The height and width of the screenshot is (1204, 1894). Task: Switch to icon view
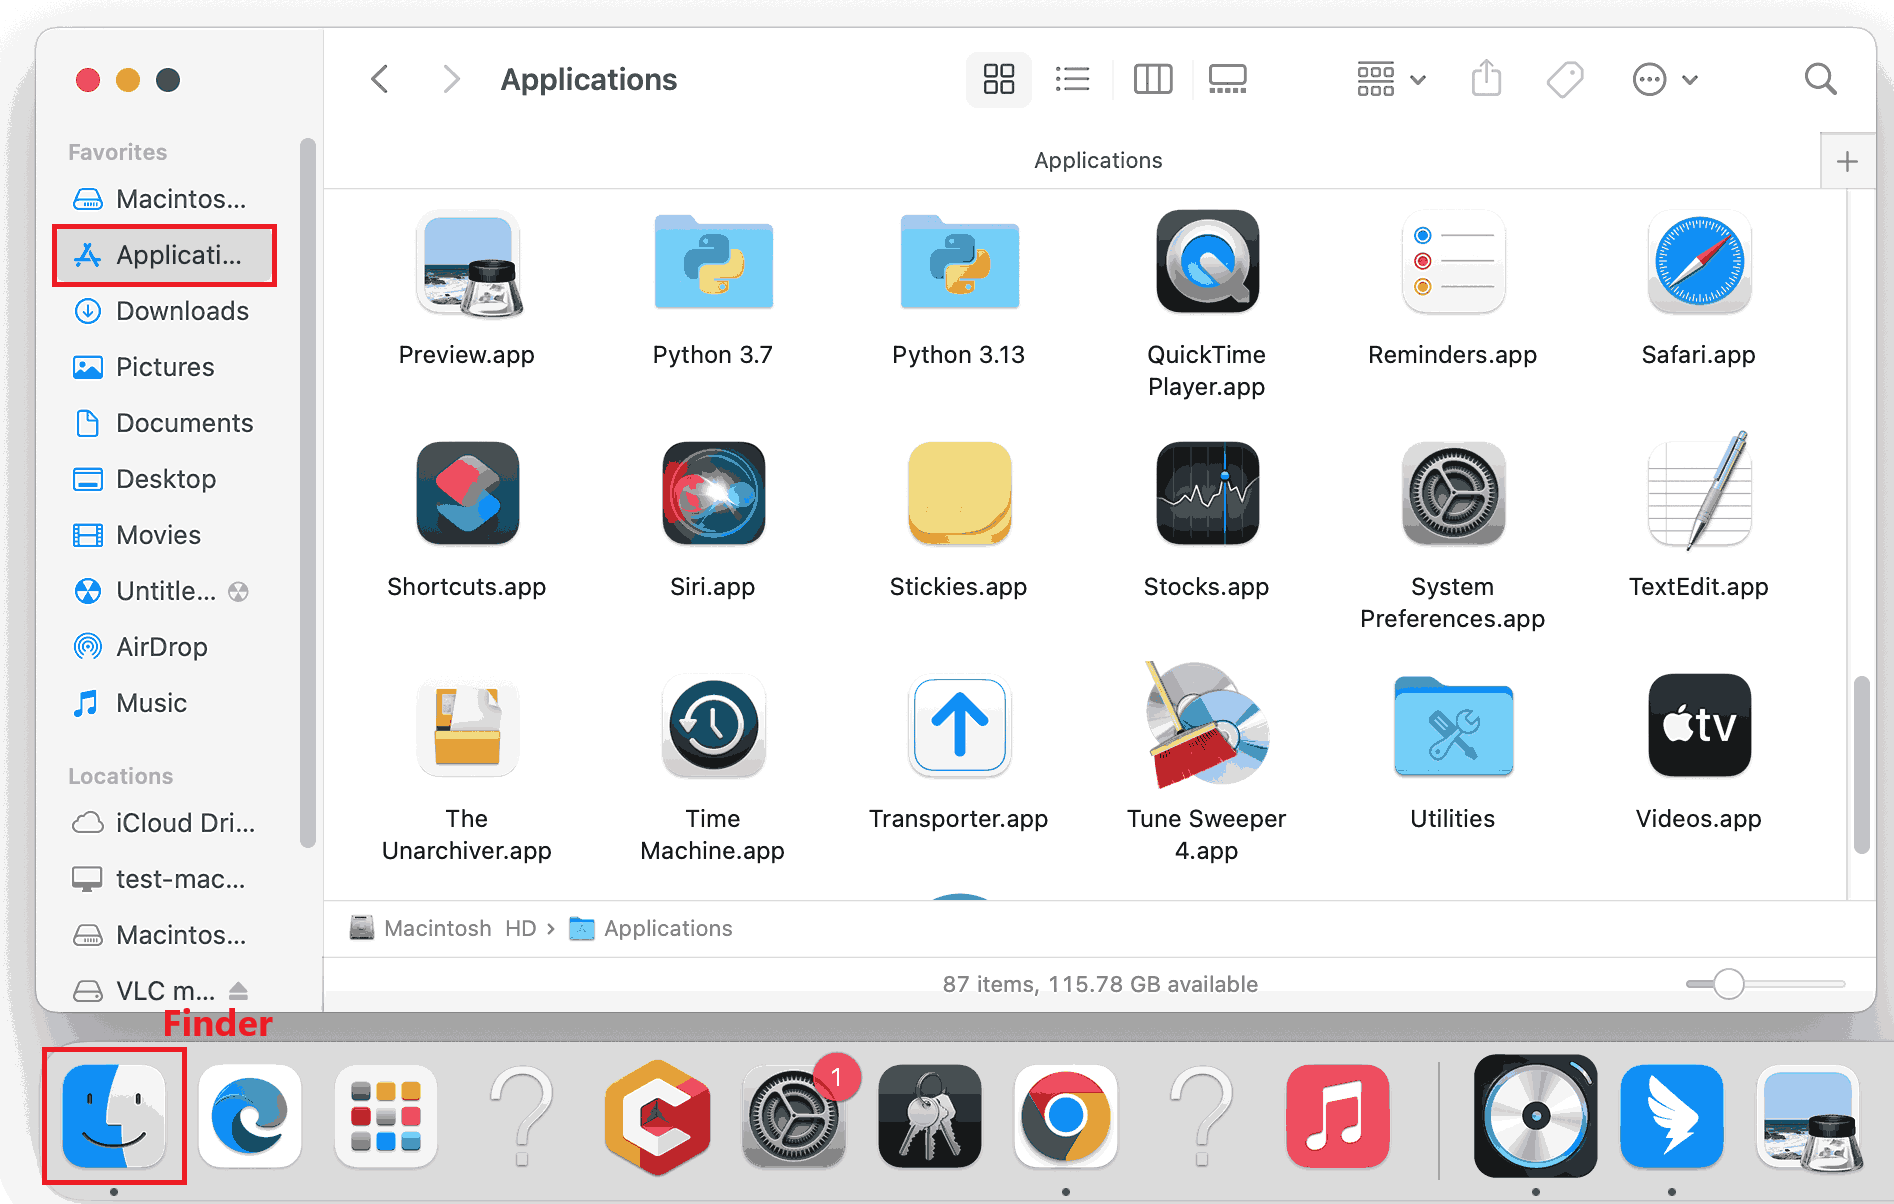click(998, 79)
